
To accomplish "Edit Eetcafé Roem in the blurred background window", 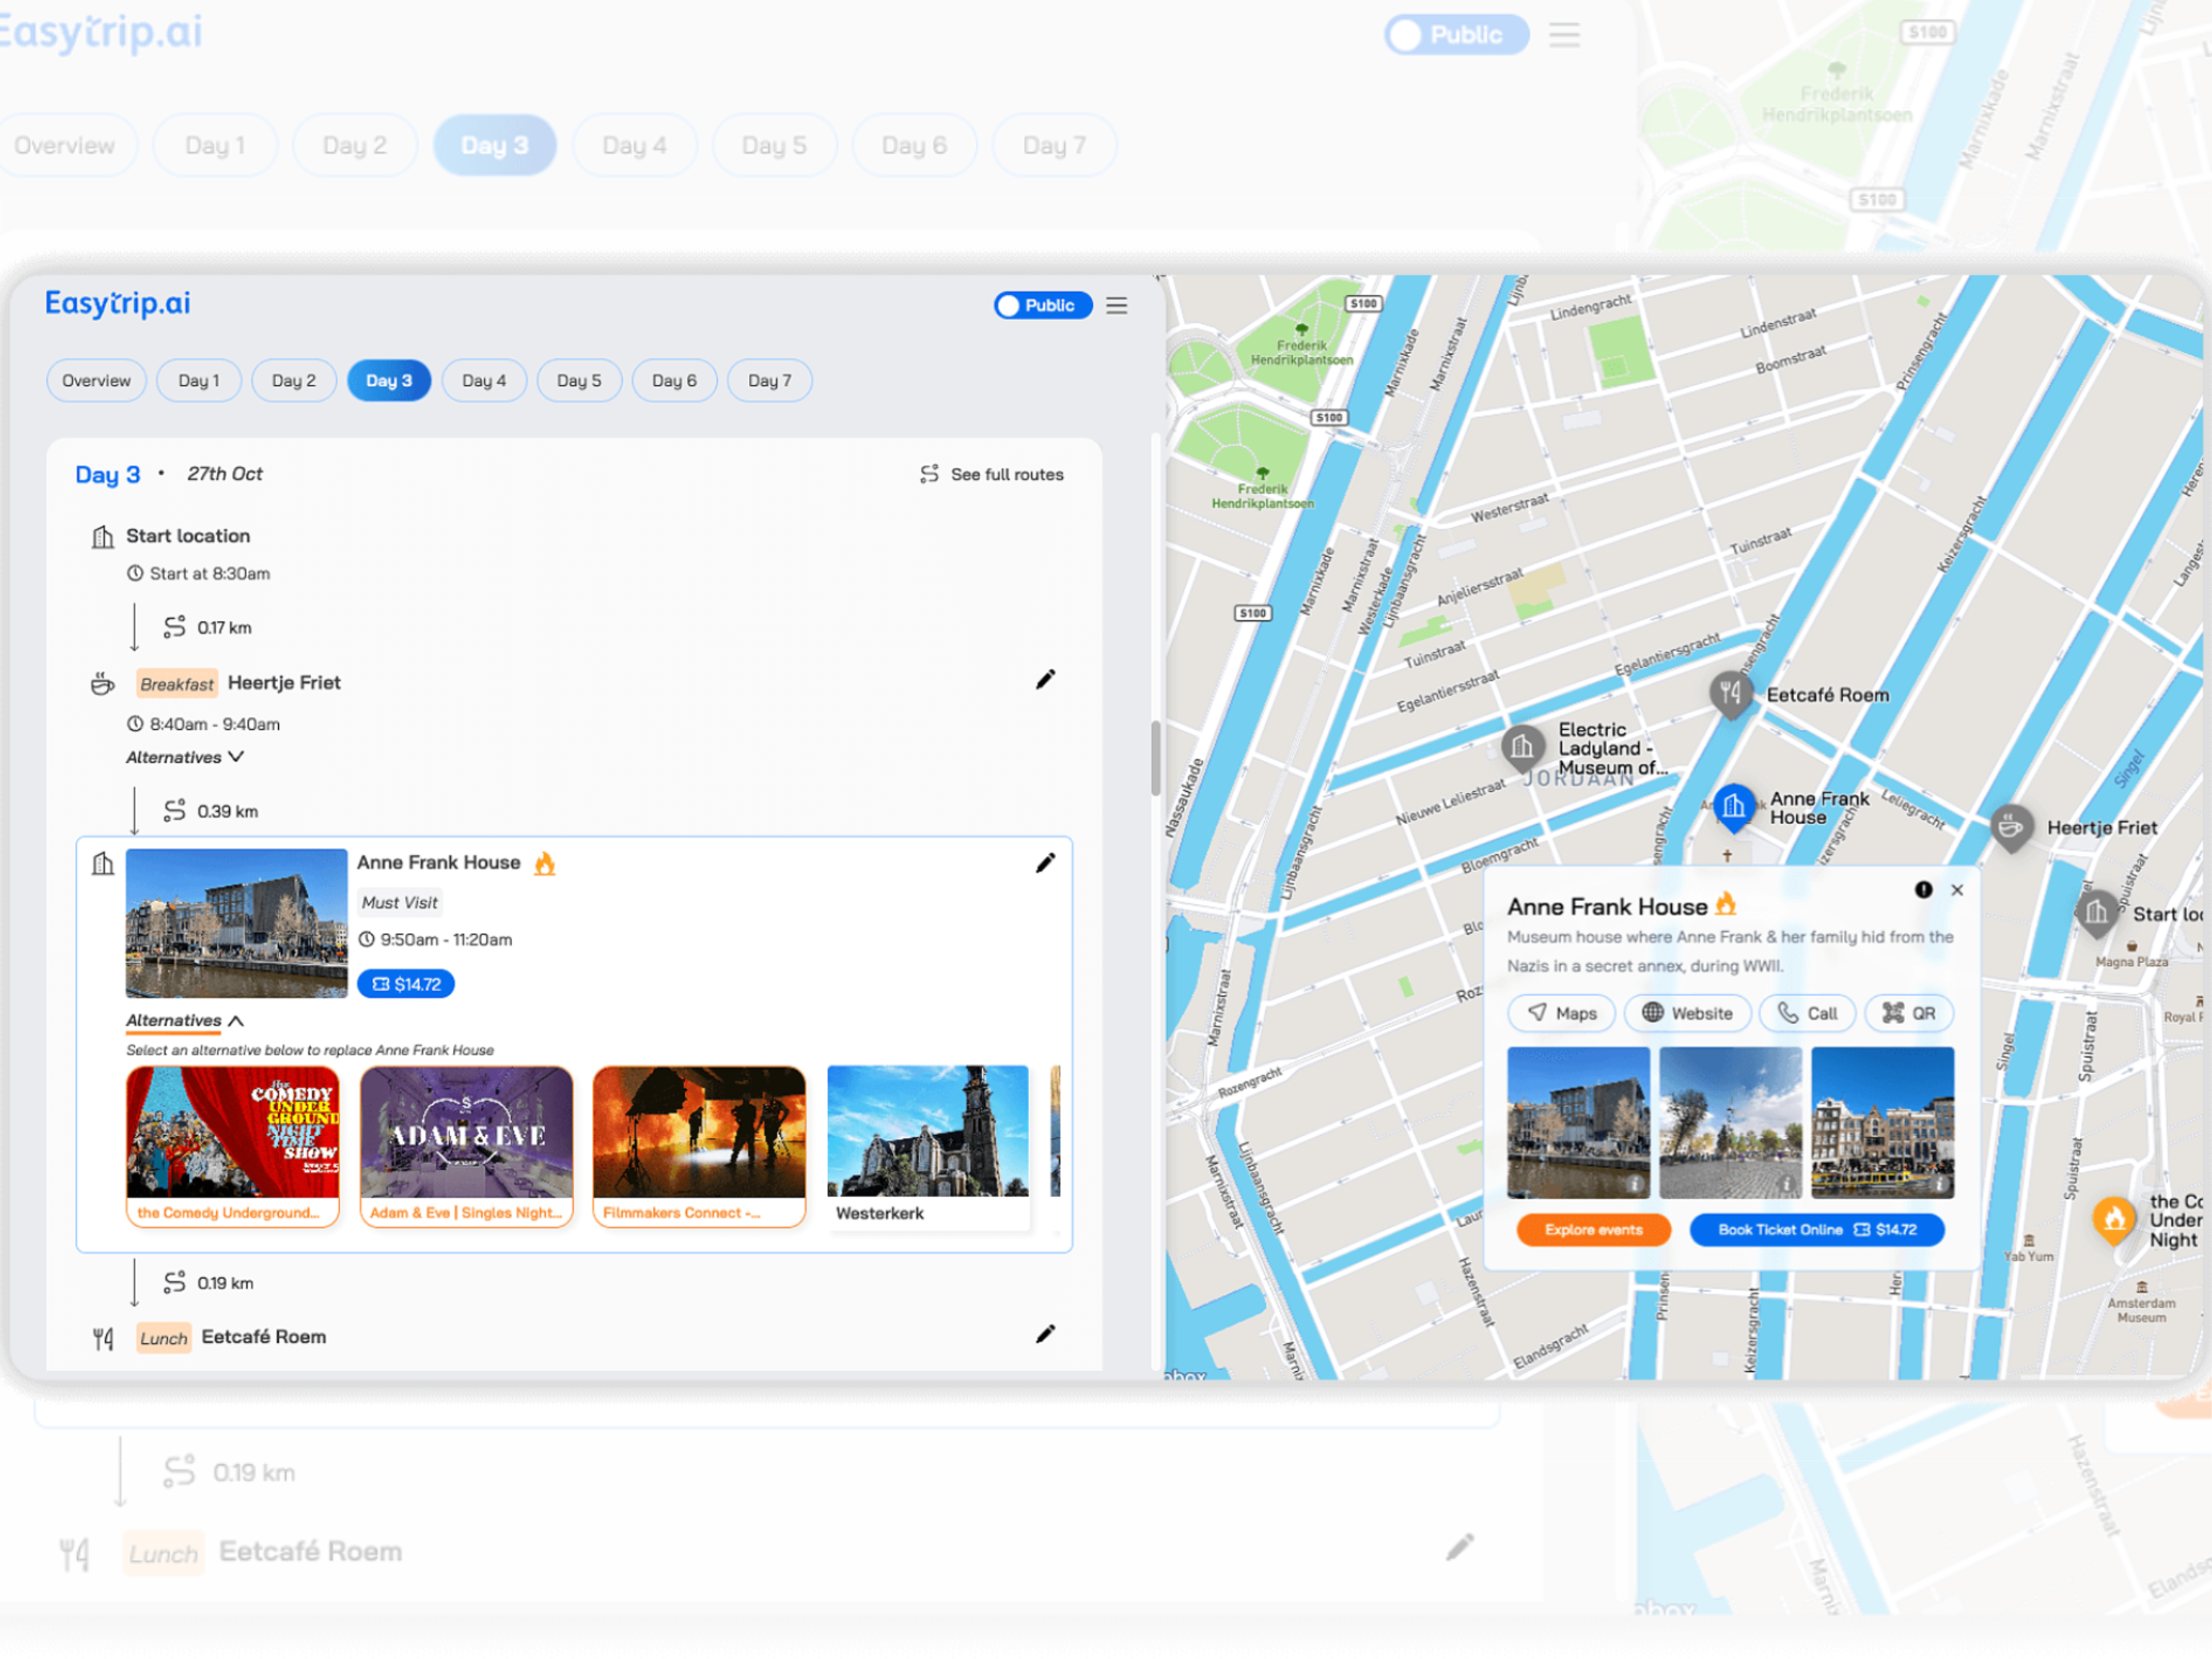I will point(1460,1547).
